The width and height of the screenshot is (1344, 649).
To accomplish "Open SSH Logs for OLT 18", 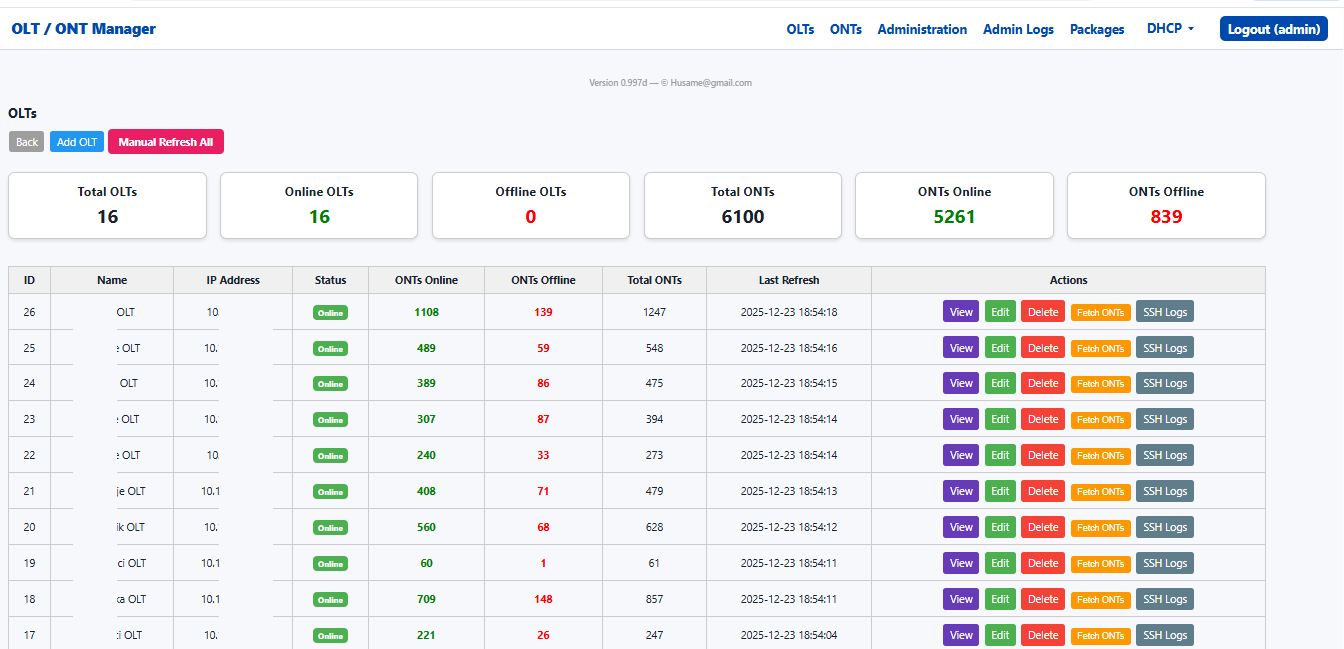I will click(1164, 599).
